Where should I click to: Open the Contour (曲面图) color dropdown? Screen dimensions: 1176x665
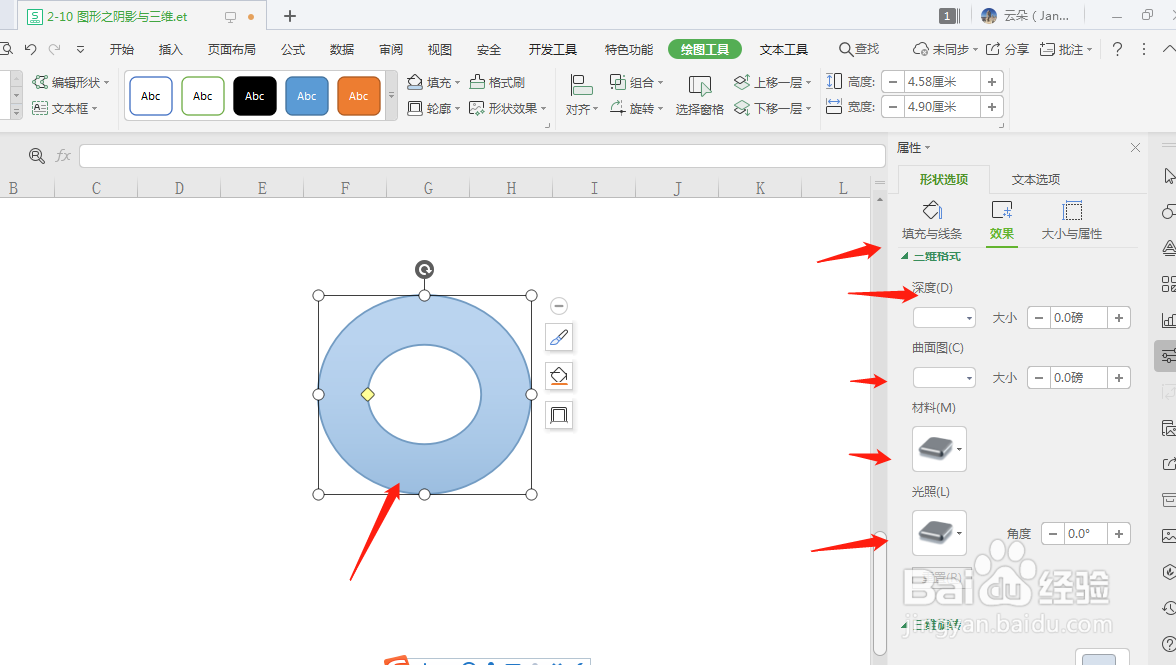click(944, 378)
